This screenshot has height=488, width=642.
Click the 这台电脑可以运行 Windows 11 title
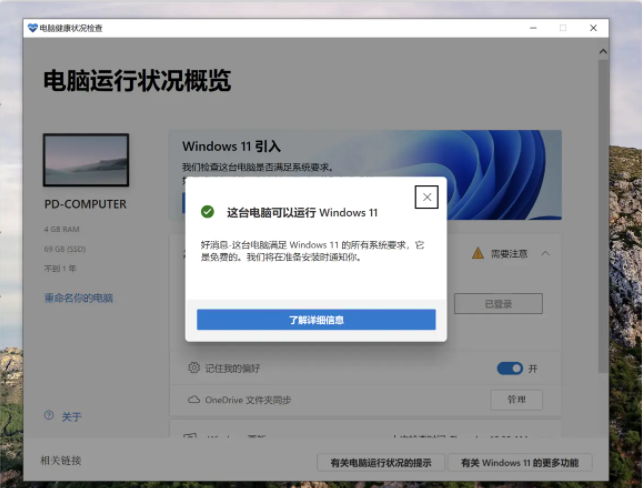click(x=302, y=212)
